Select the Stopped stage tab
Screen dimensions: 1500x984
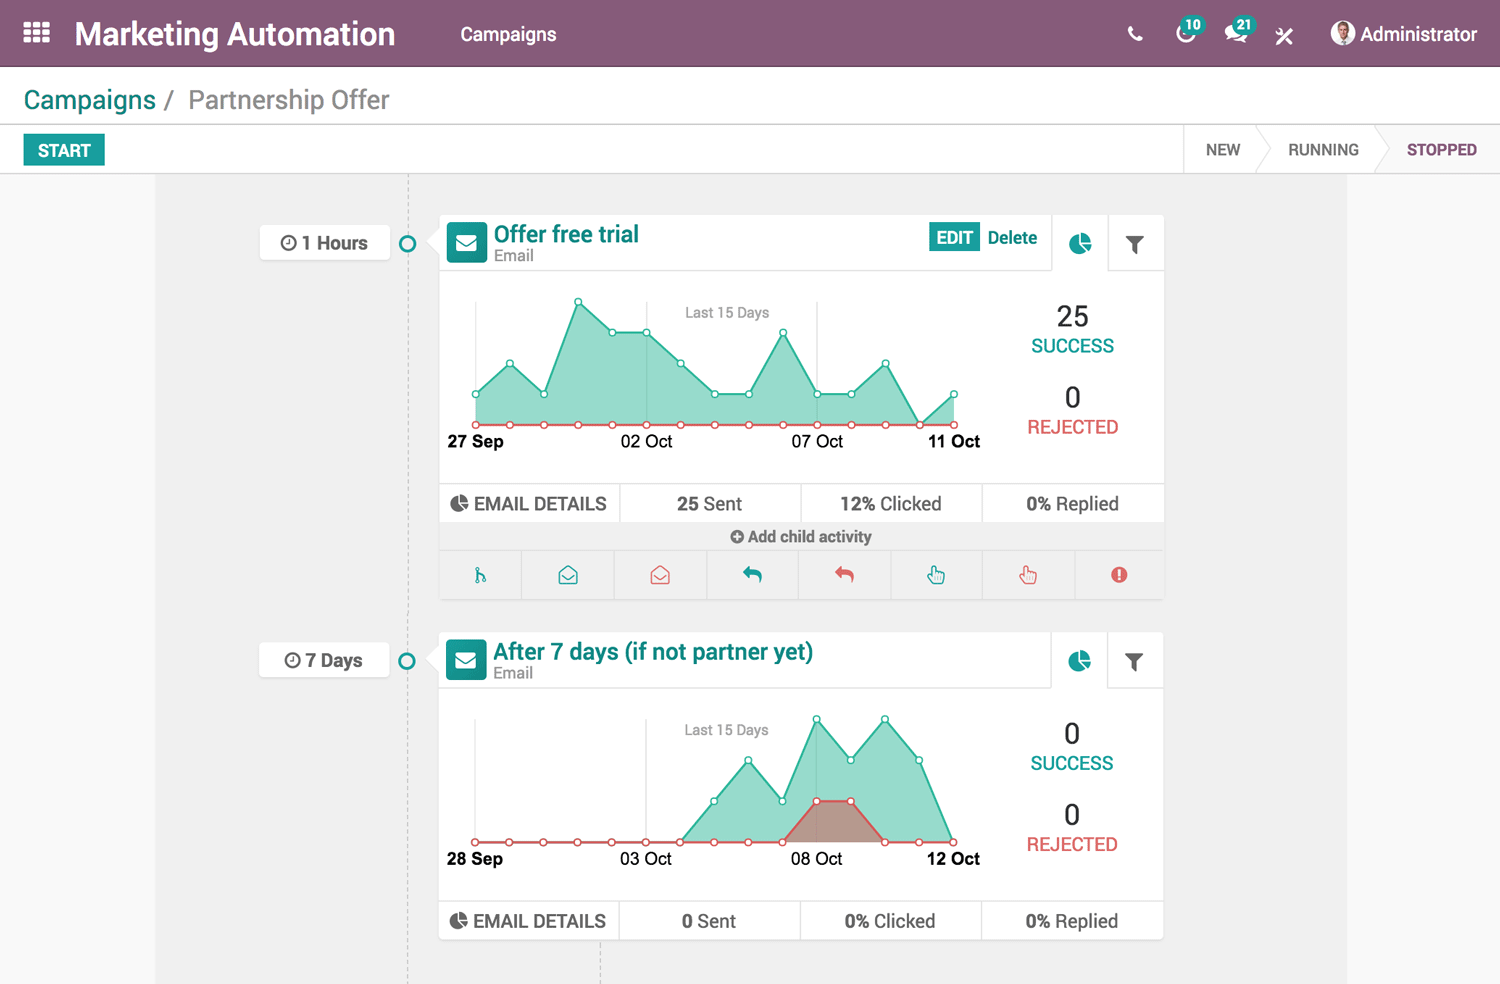(x=1442, y=149)
